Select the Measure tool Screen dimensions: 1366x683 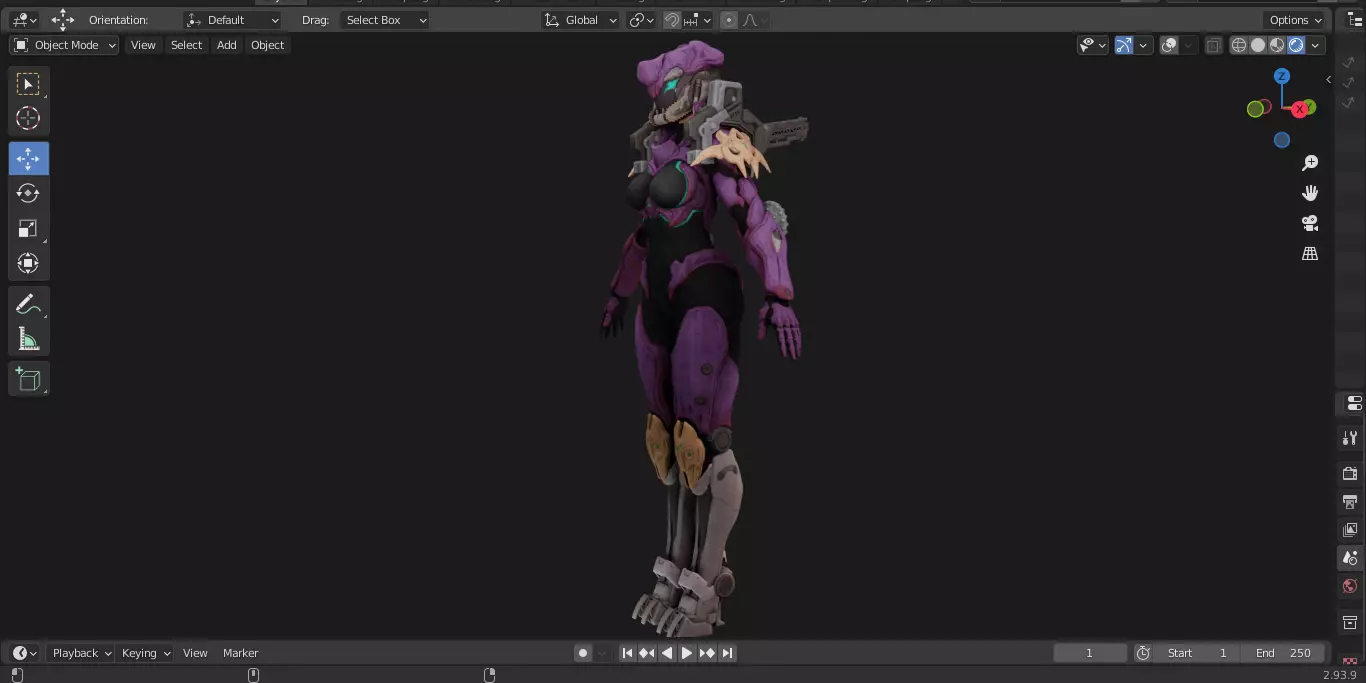coord(28,340)
